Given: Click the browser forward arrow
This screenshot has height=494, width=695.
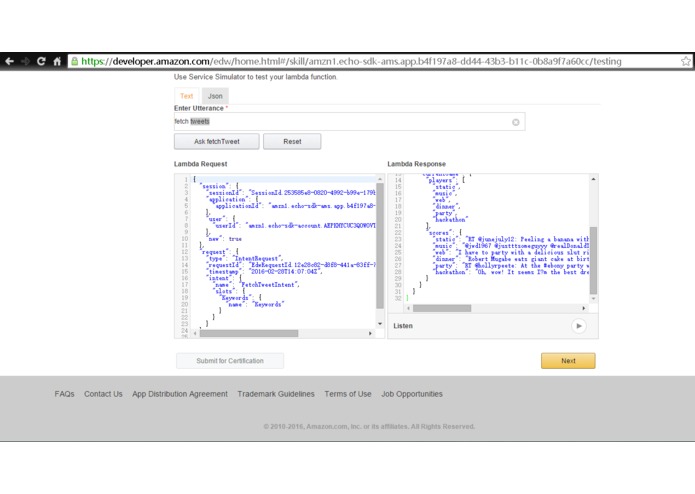Looking at the screenshot, I should pyautogui.click(x=25, y=61).
